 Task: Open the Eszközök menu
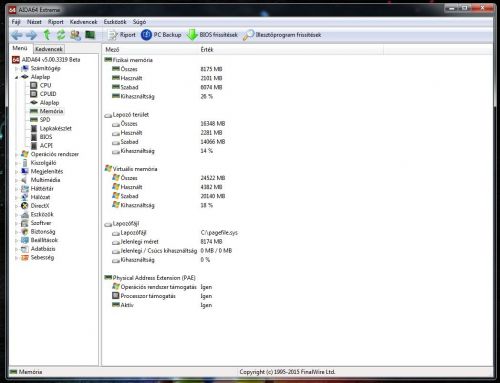pos(115,22)
